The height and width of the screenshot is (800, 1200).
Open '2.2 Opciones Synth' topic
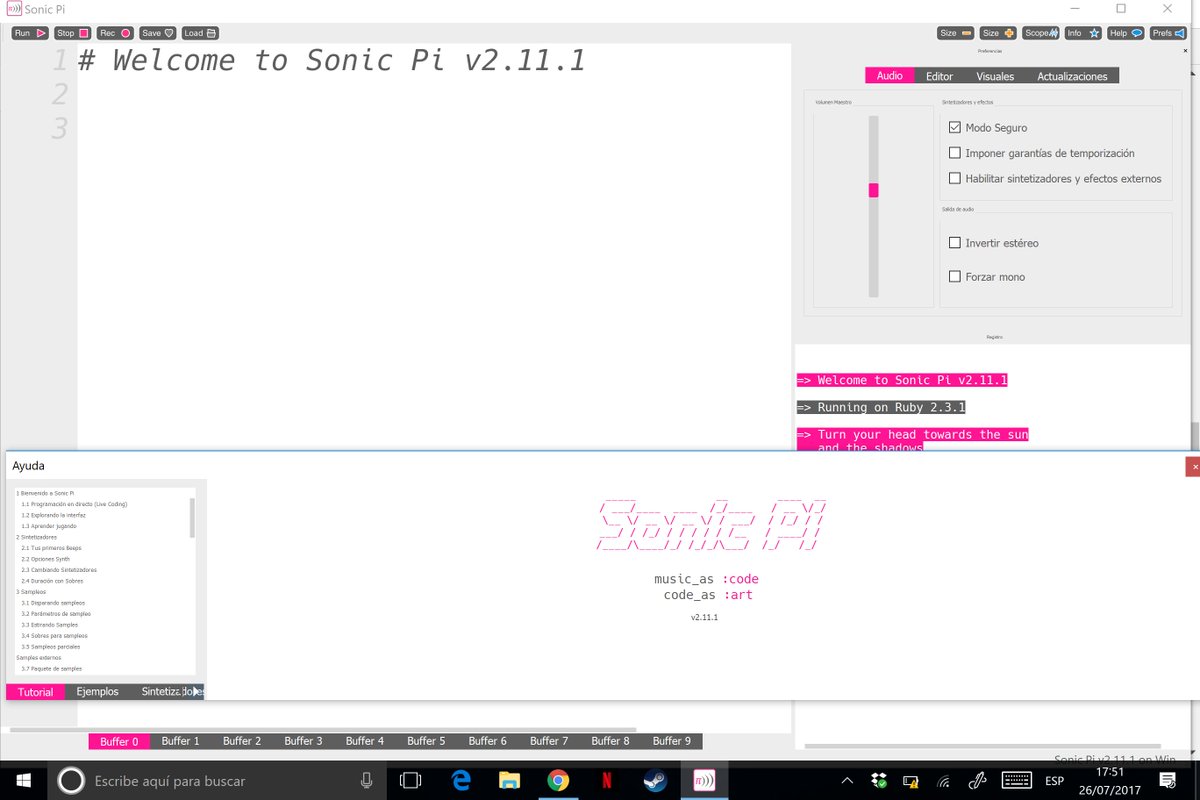45,559
